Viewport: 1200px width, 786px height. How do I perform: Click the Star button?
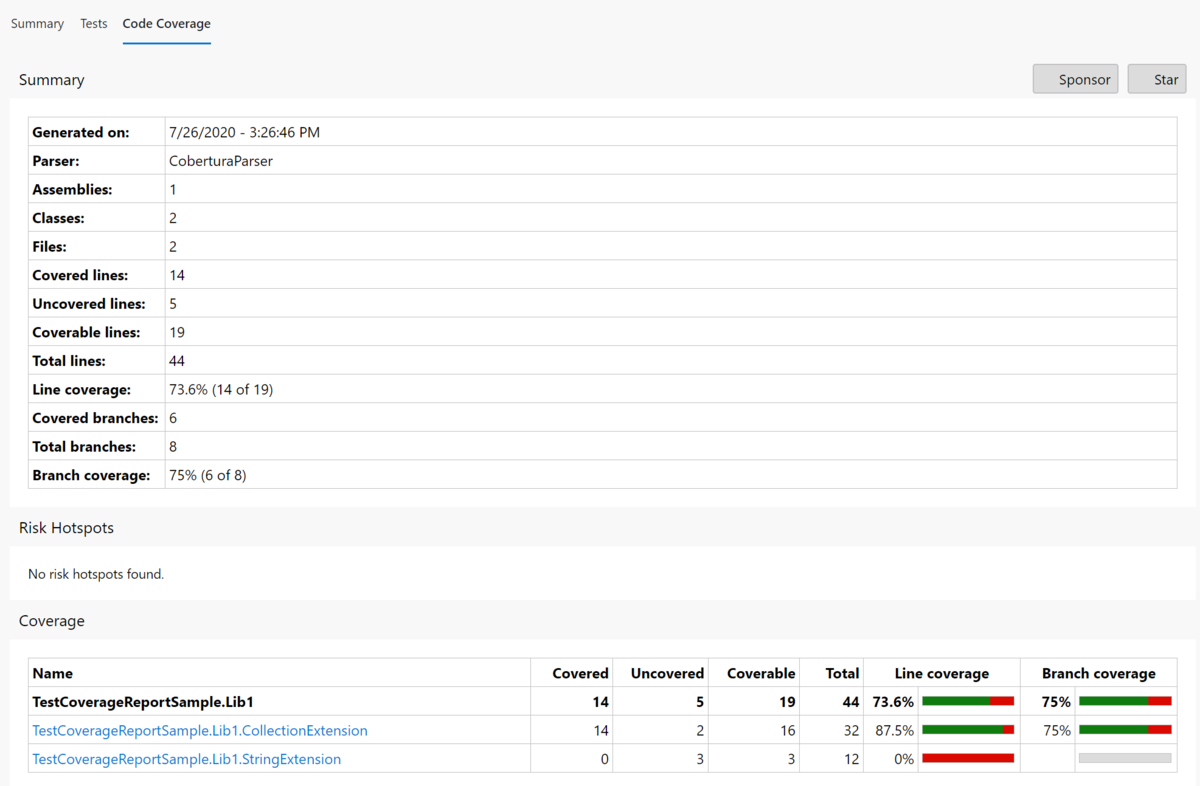[x=1157, y=79]
